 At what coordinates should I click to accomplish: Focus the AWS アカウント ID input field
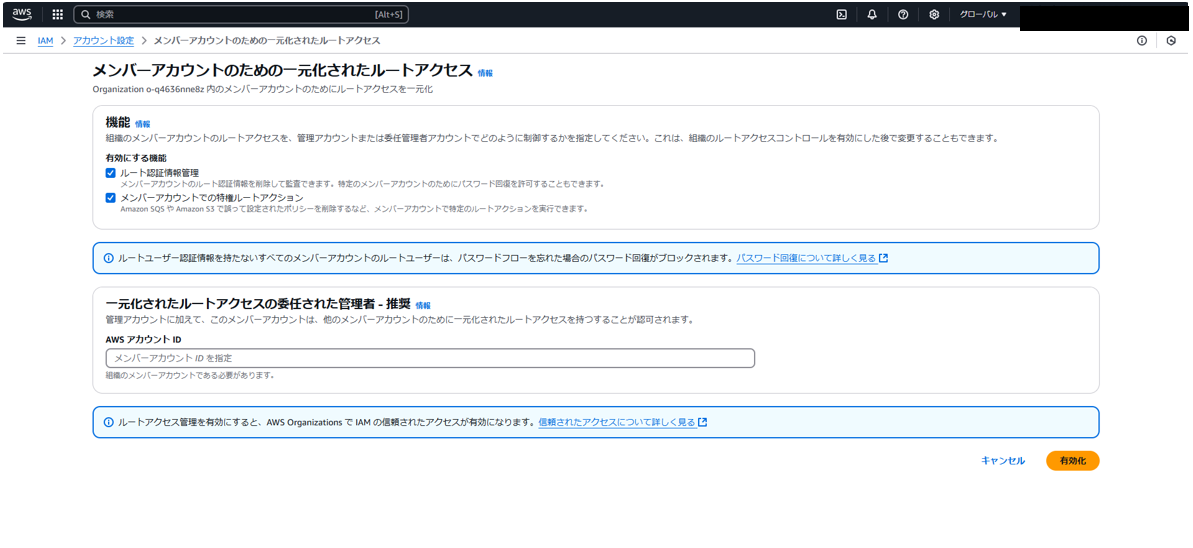click(x=431, y=358)
